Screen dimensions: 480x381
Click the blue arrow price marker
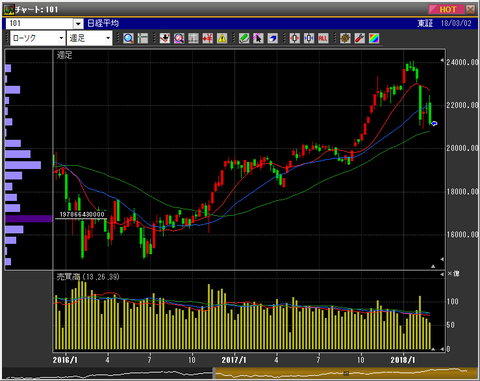434,124
